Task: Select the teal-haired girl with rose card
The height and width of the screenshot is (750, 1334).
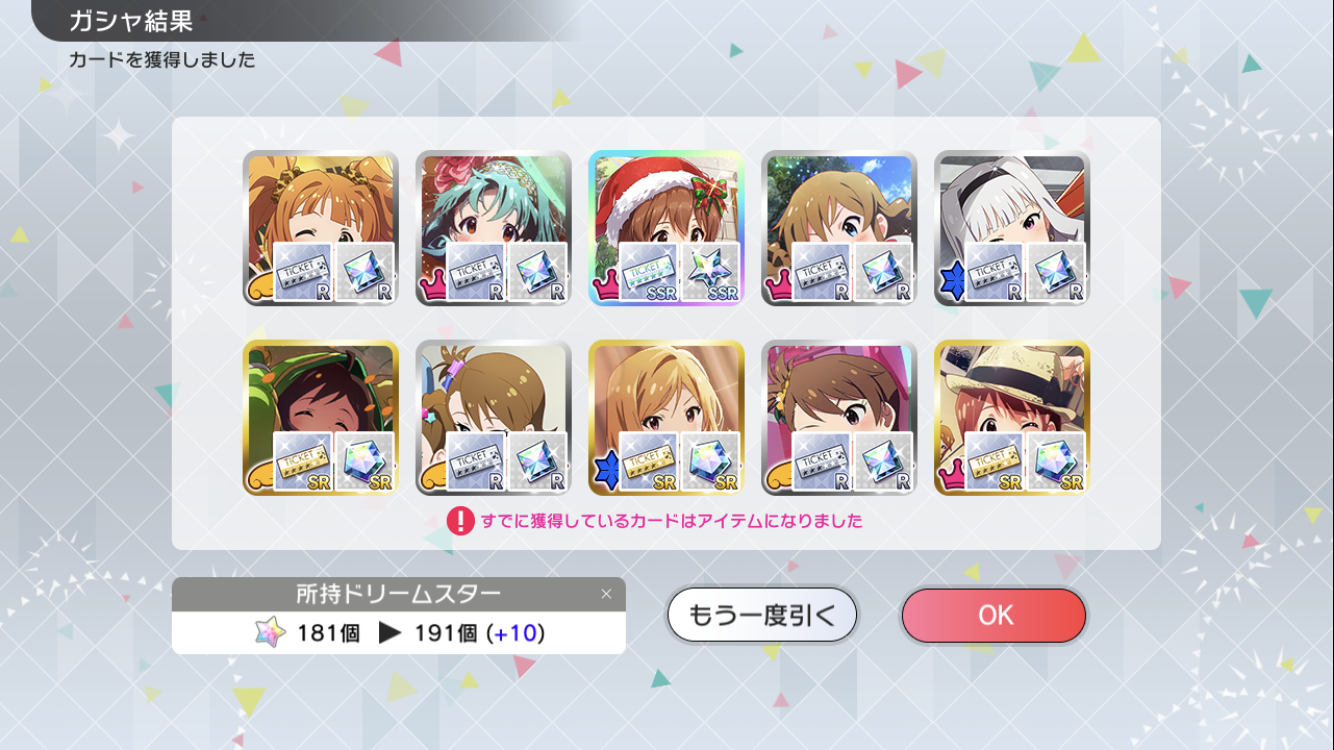Action: tap(493, 228)
